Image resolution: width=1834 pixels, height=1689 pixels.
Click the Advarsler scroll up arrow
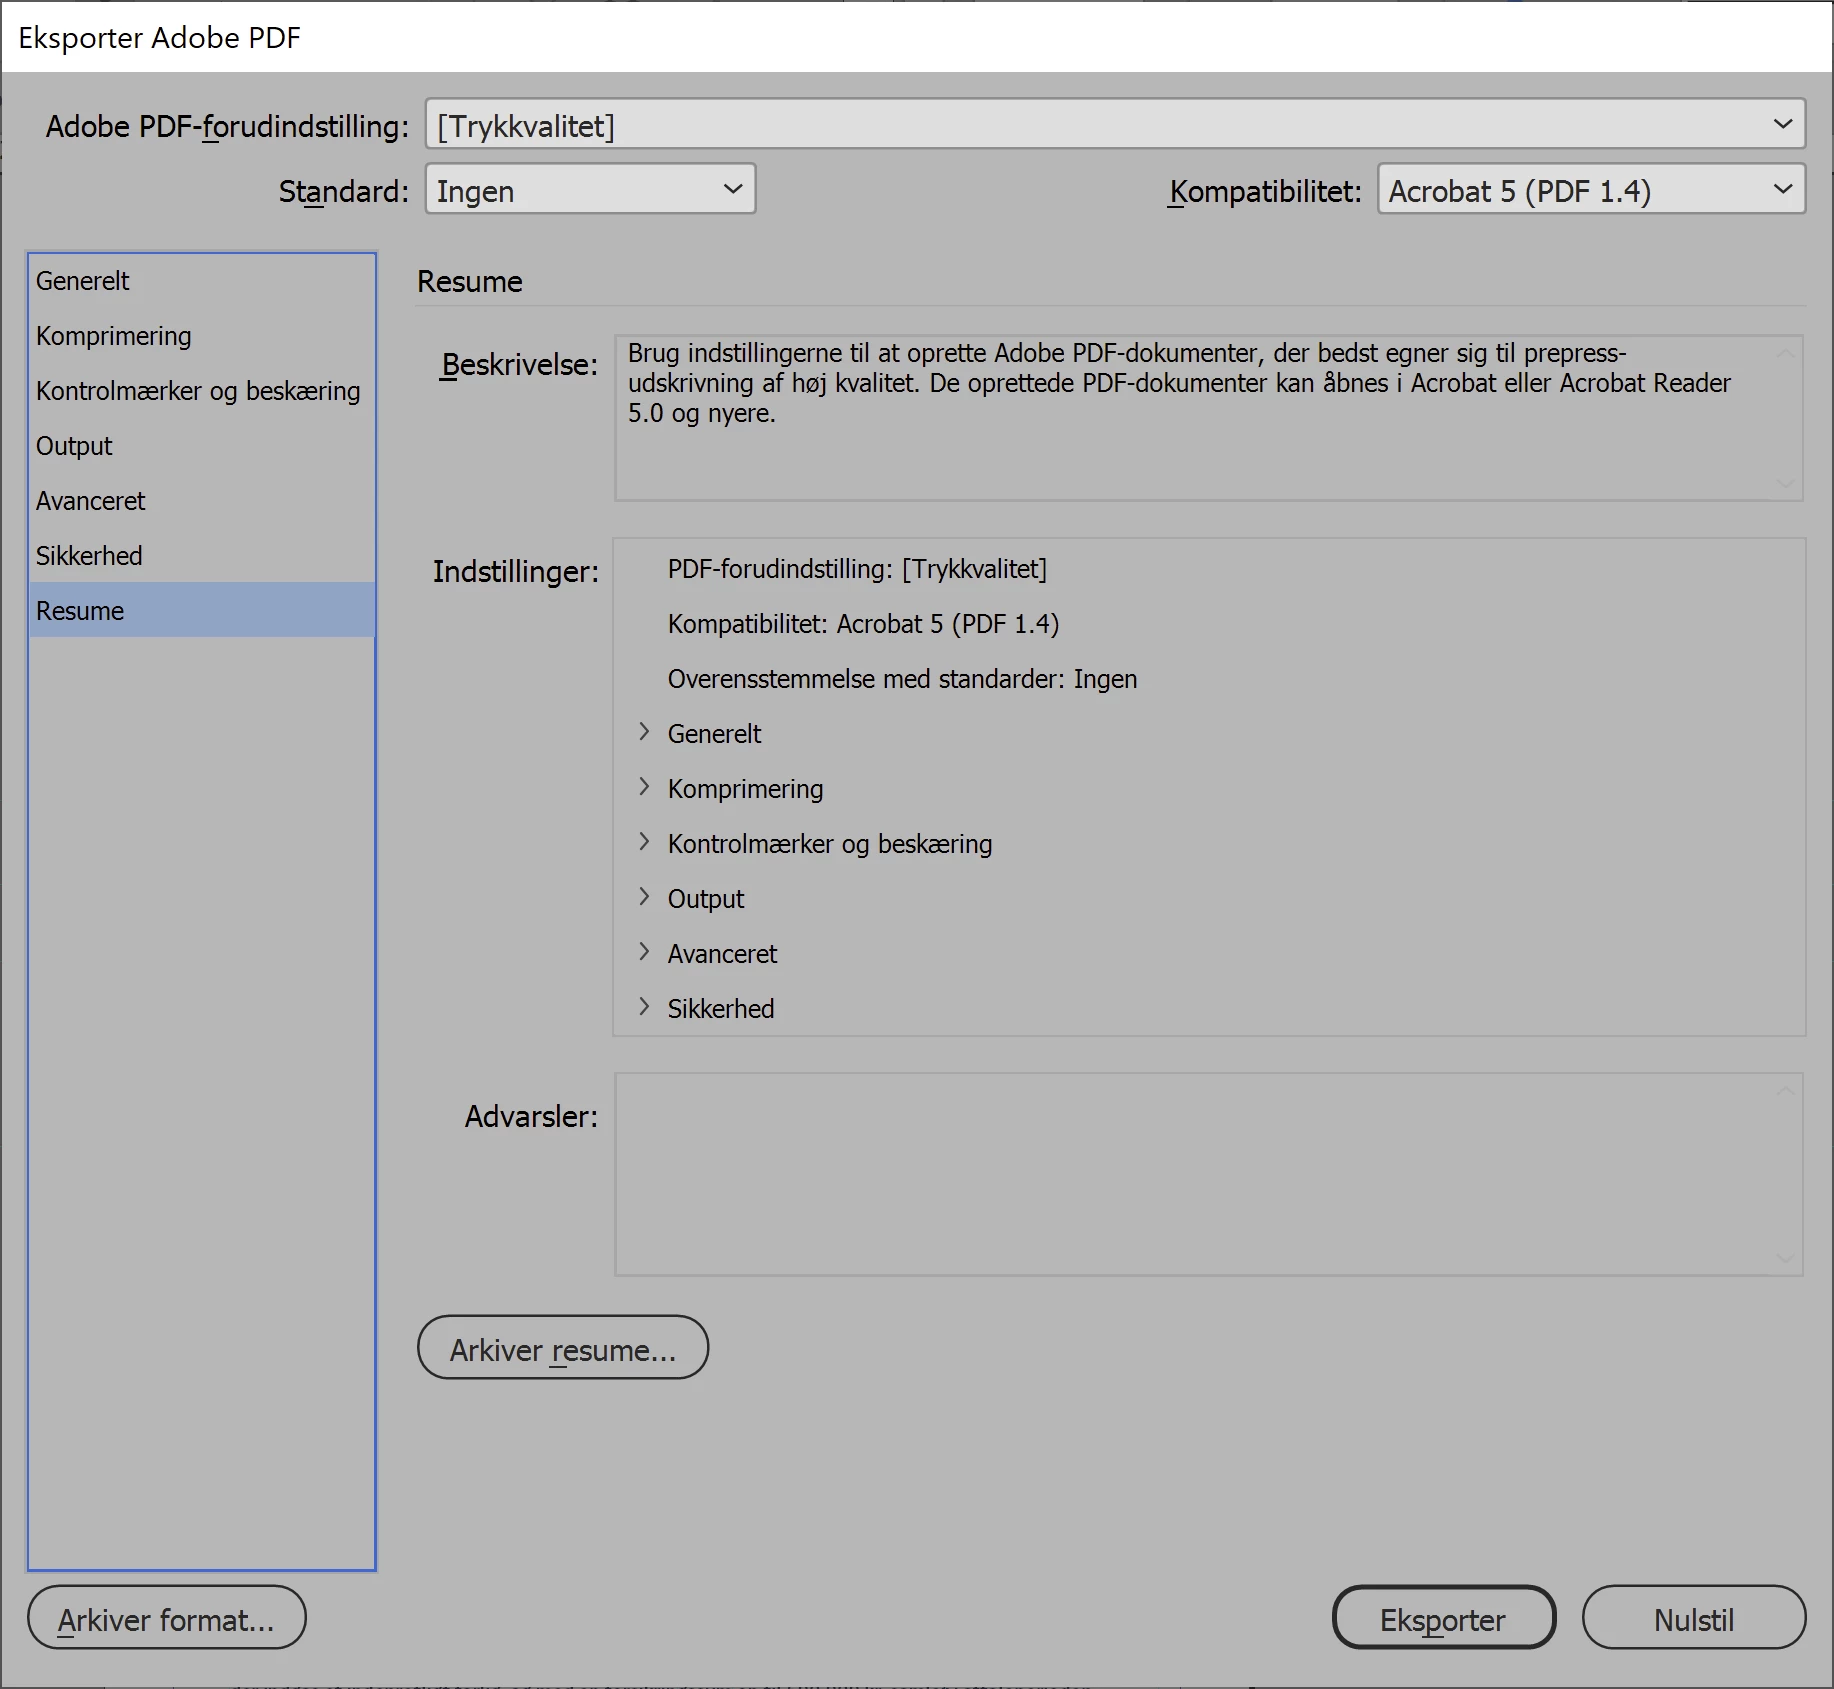(1785, 1091)
